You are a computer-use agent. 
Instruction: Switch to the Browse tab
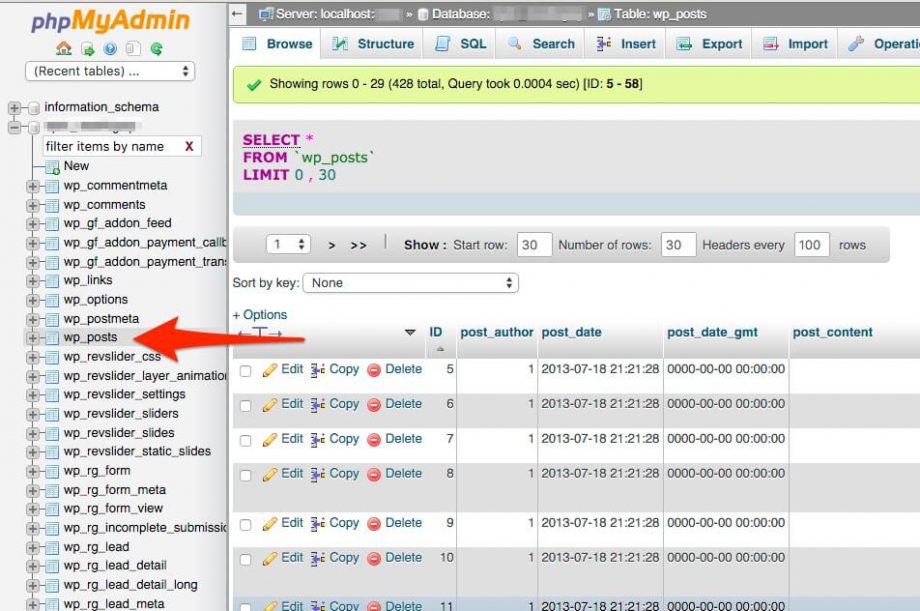click(x=277, y=44)
